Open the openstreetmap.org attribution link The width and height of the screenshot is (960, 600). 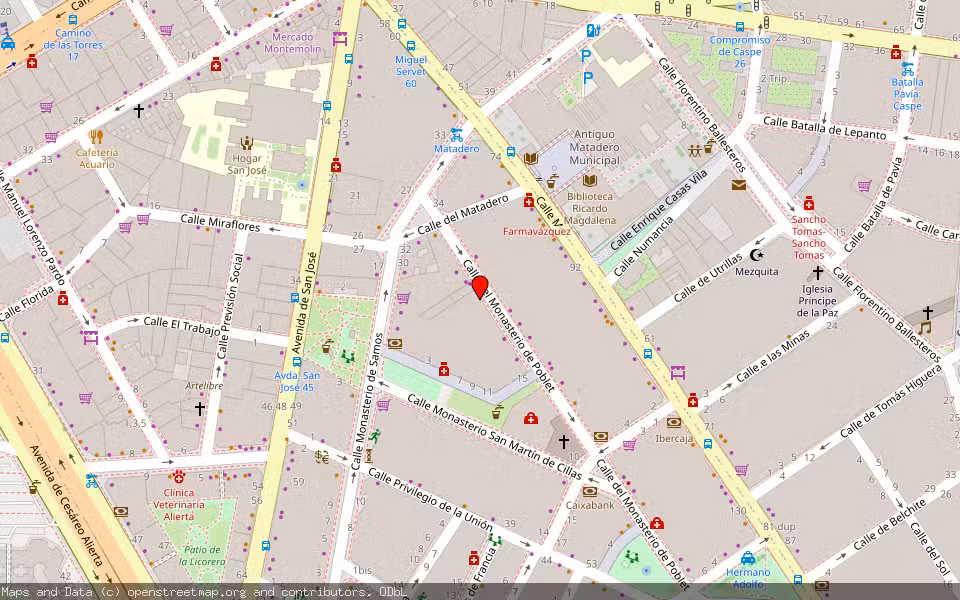pyautogui.click(x=175, y=592)
